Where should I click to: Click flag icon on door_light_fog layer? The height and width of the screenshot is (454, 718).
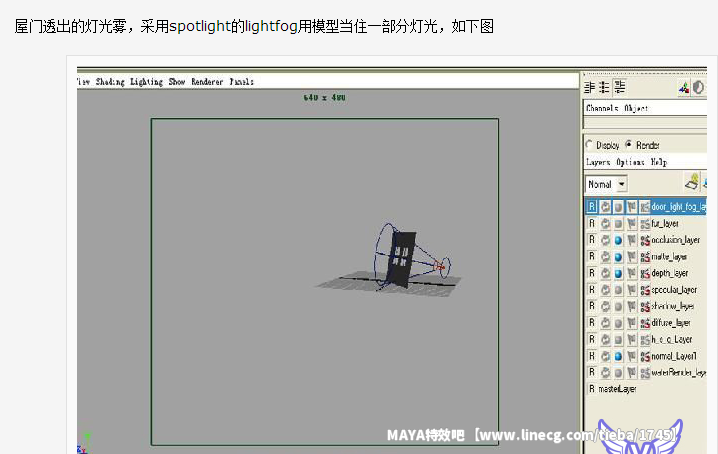click(x=631, y=207)
